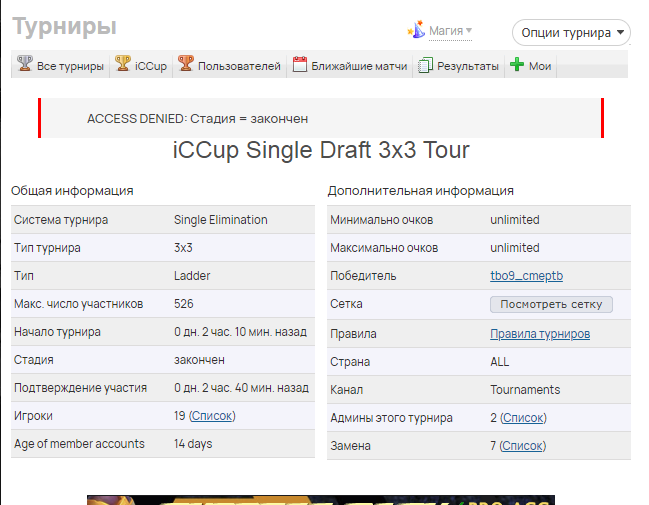649x505 pixels.
Task: Open the players Список link in Игроки row
Action: [212, 416]
